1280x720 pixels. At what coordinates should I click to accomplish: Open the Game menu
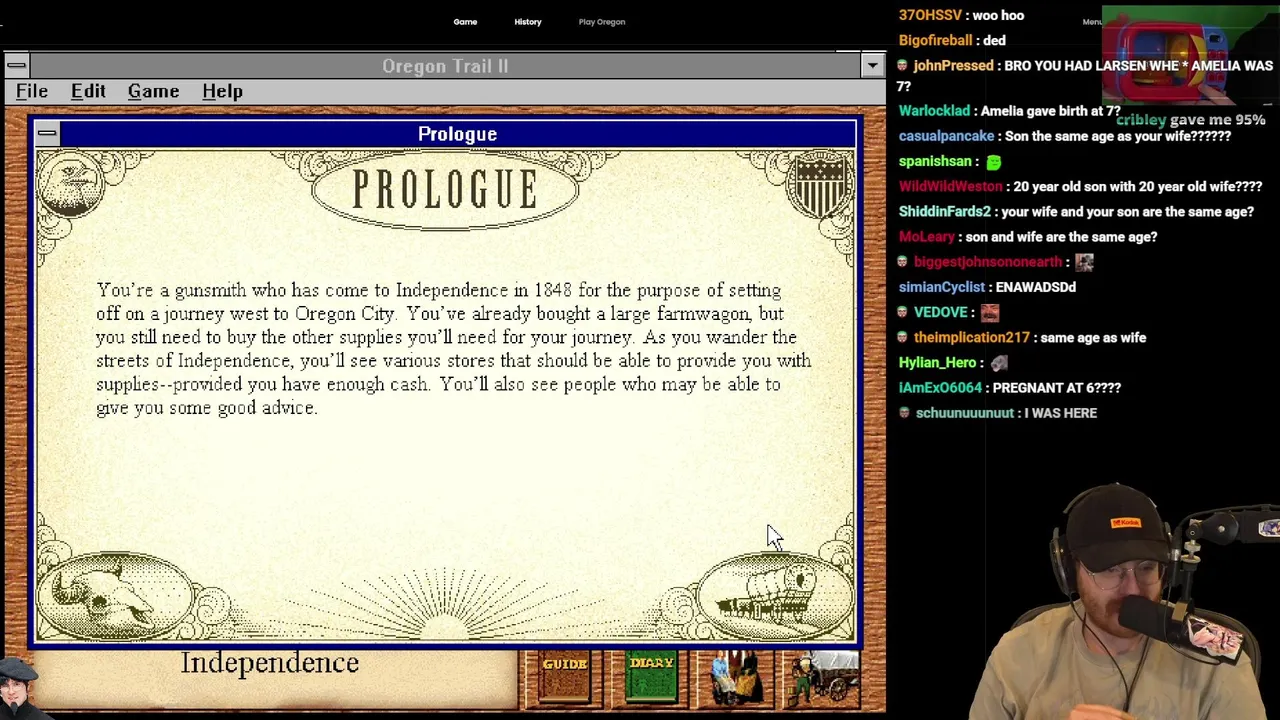(x=153, y=91)
